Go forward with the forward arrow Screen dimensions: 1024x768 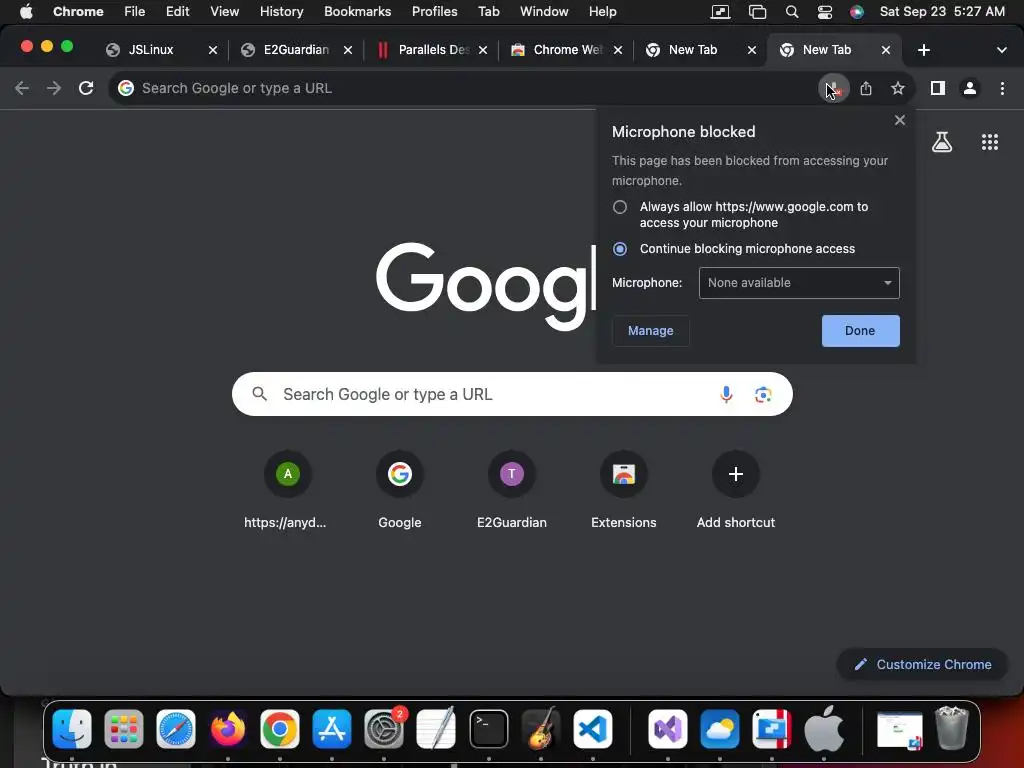[x=54, y=88]
